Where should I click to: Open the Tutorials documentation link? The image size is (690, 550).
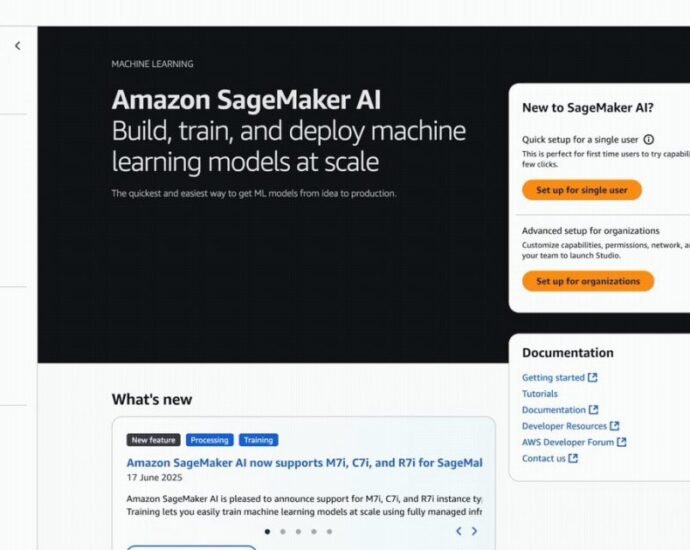coord(540,394)
